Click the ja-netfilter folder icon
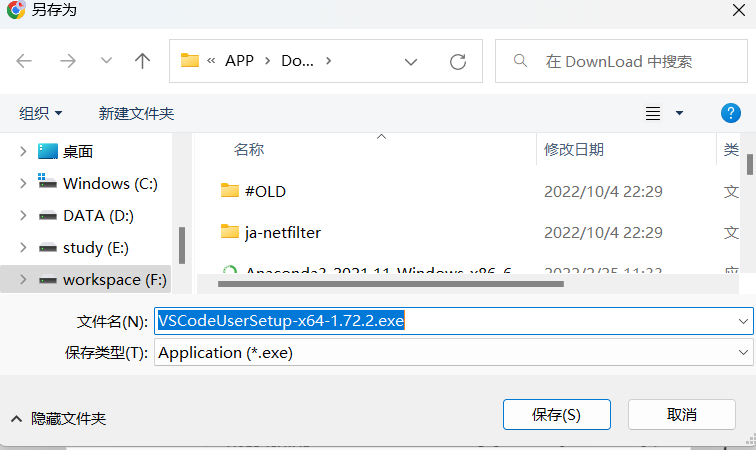The image size is (756, 450). click(x=230, y=232)
